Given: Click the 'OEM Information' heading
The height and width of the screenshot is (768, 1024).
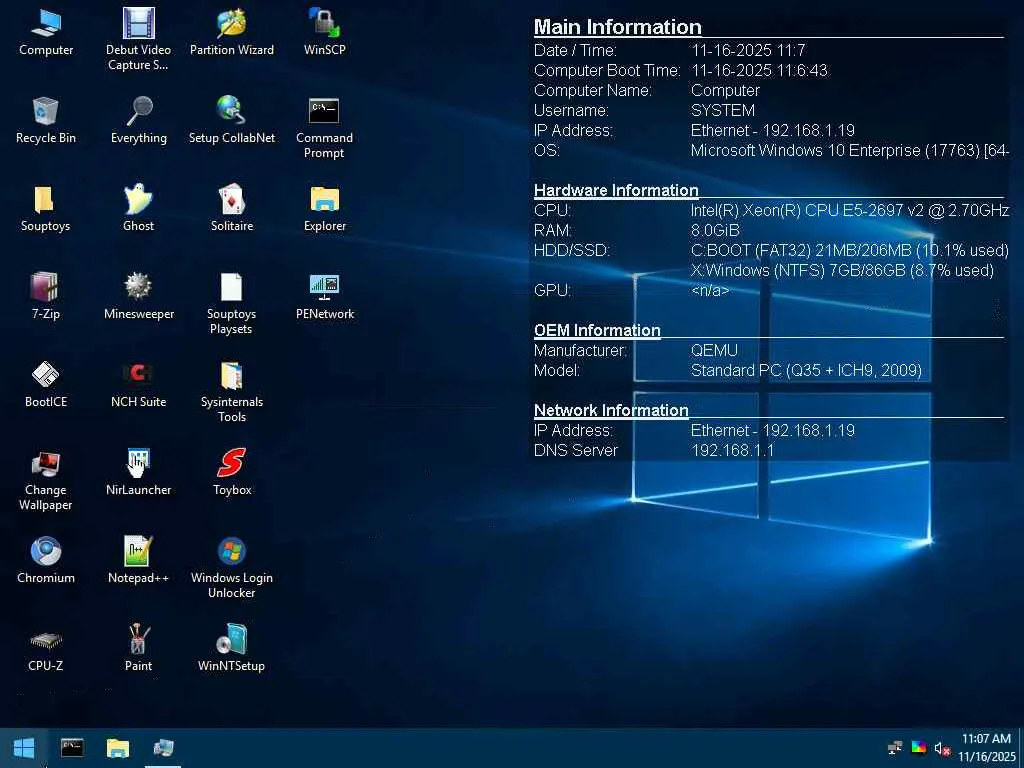Looking at the screenshot, I should point(597,330).
